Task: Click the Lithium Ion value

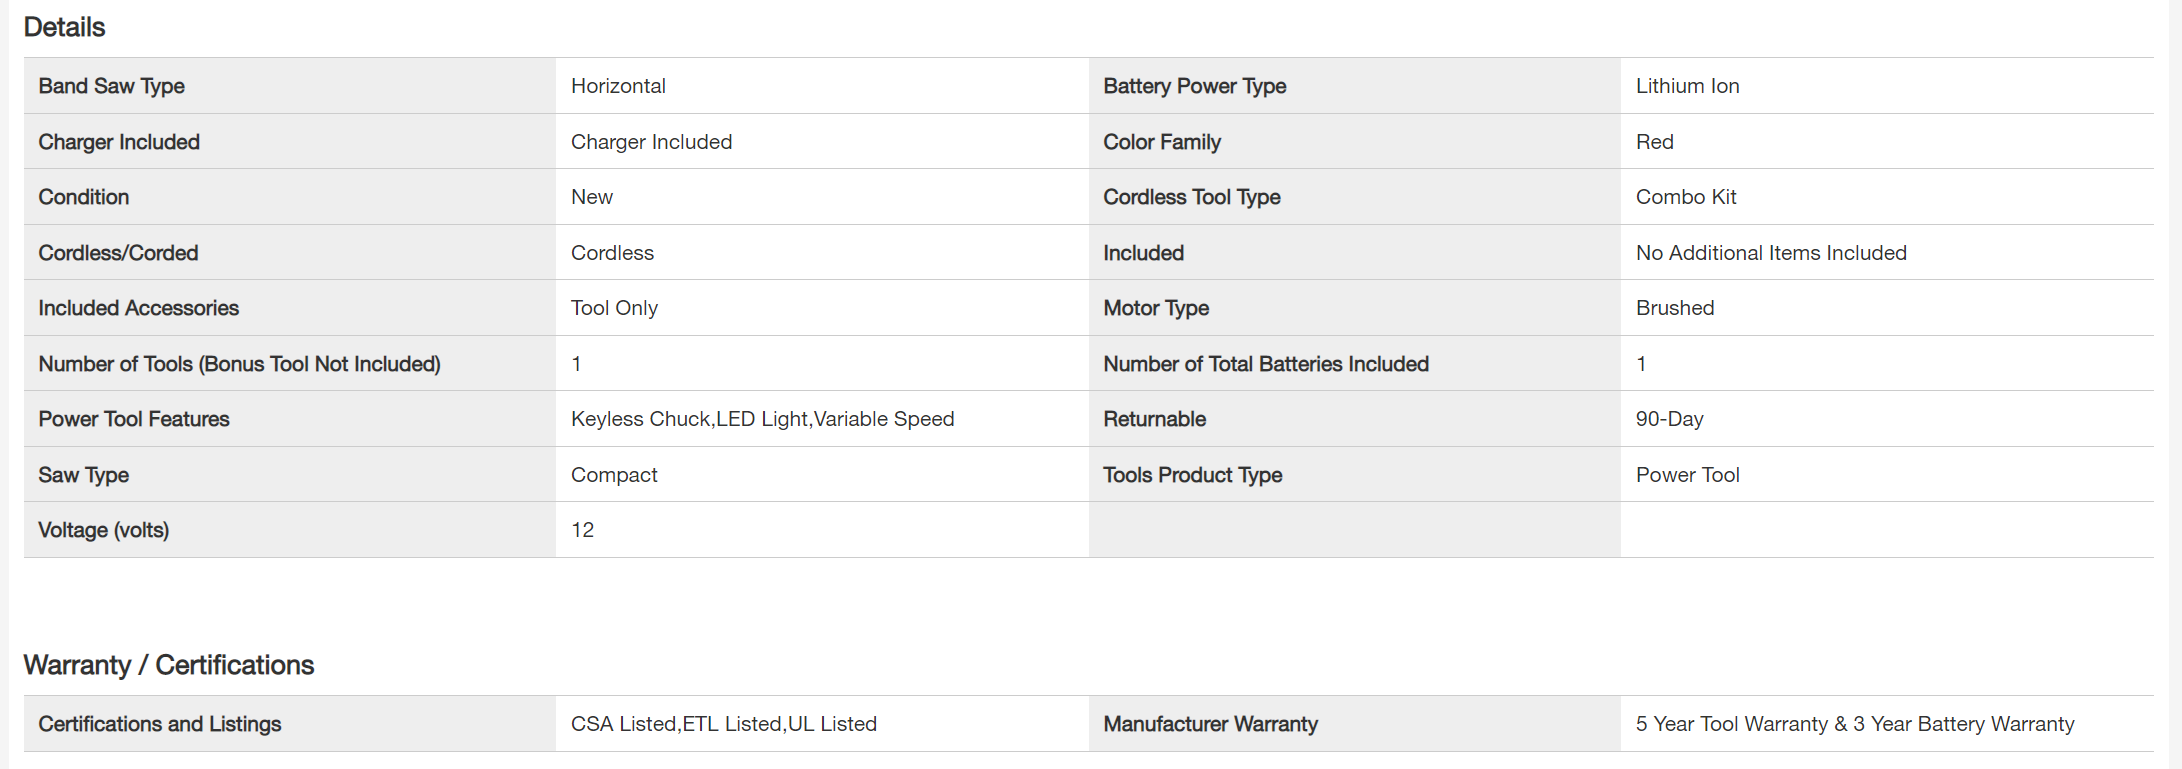Action: point(1687,86)
